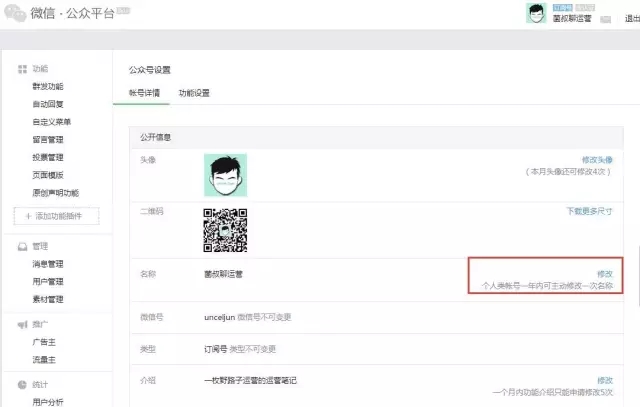Open the mail notification icon in the header
The width and height of the screenshot is (640, 407).
pos(606,19)
